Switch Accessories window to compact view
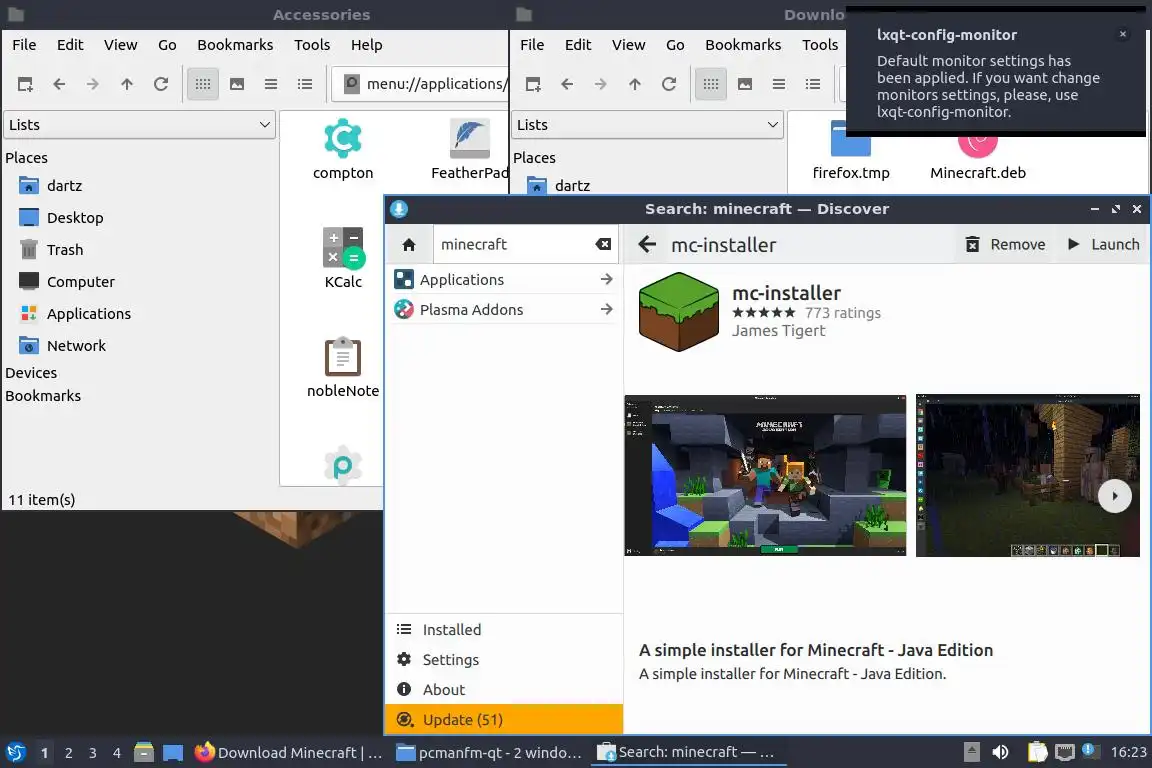Viewport: 1152px width, 768px height. (271, 84)
